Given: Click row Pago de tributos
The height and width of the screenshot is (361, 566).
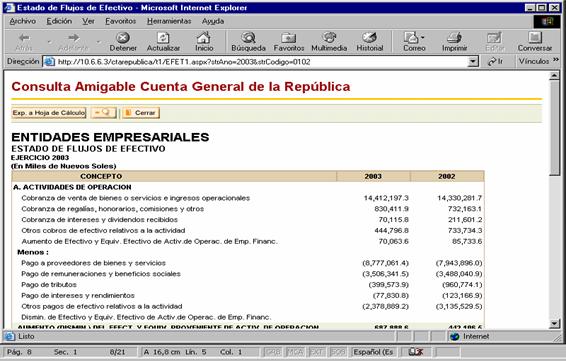Looking at the screenshot, I should (248, 284).
